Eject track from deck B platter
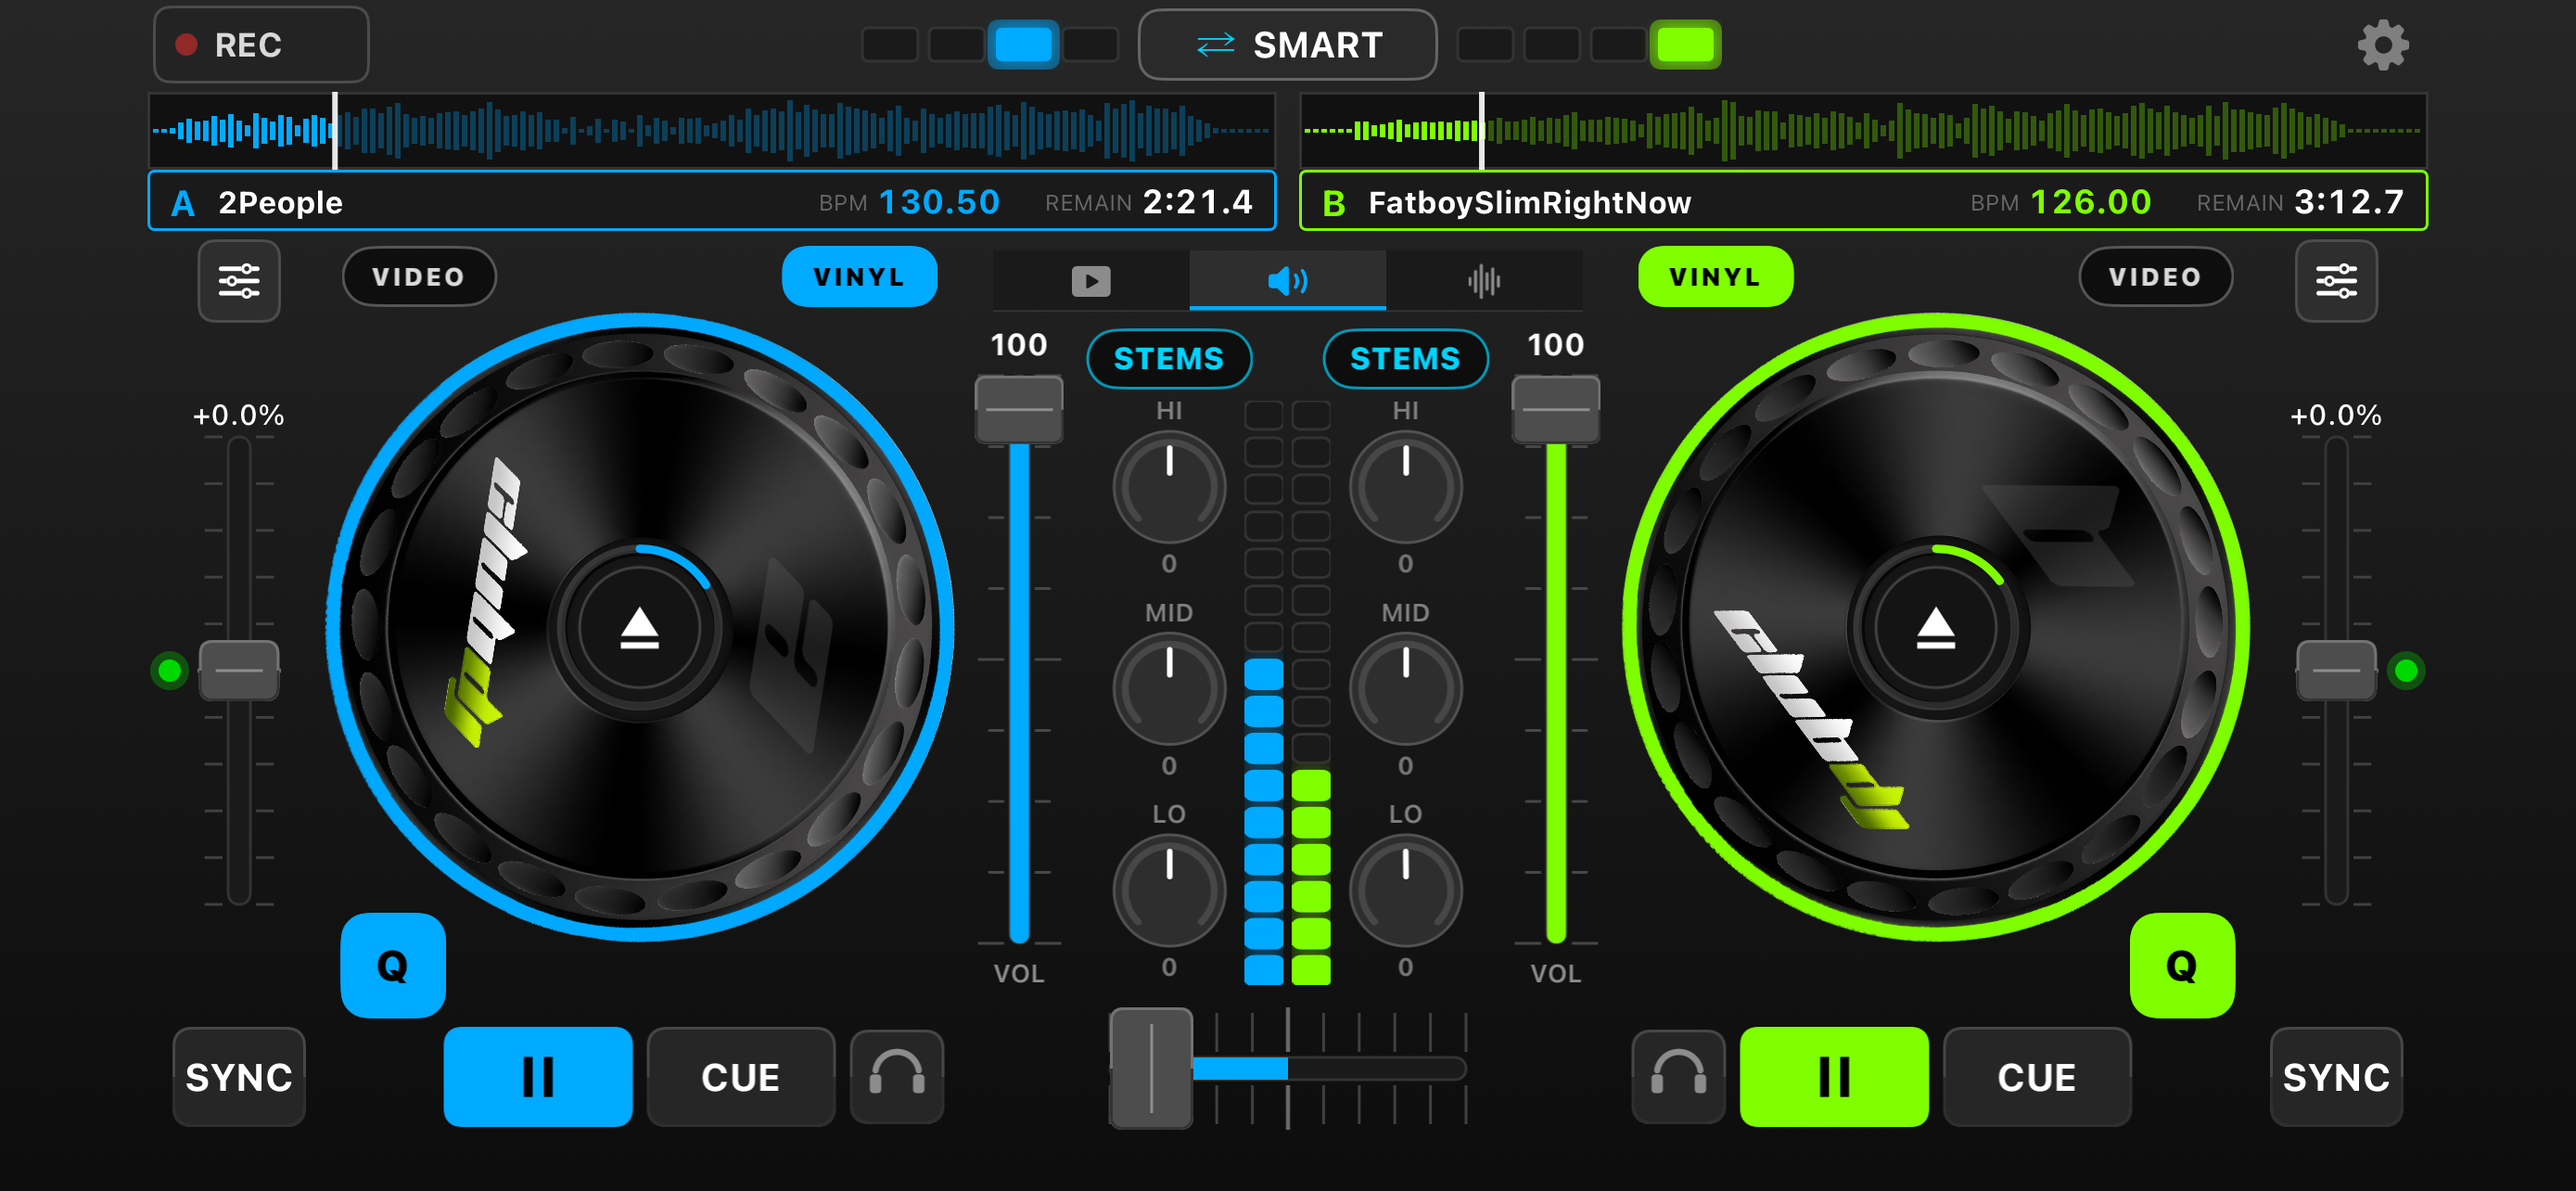This screenshot has height=1191, width=2576. [1935, 629]
